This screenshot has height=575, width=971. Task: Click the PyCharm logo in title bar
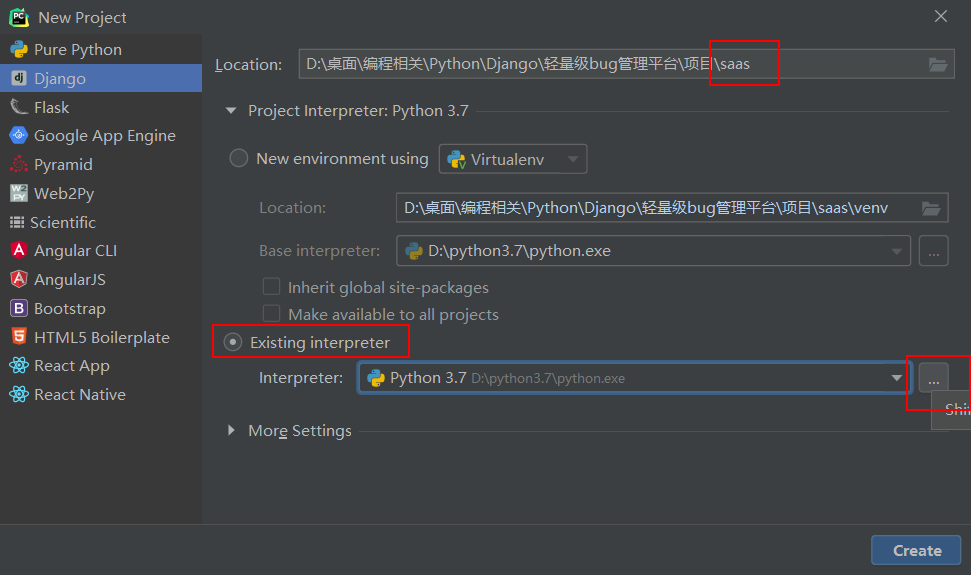point(19,17)
